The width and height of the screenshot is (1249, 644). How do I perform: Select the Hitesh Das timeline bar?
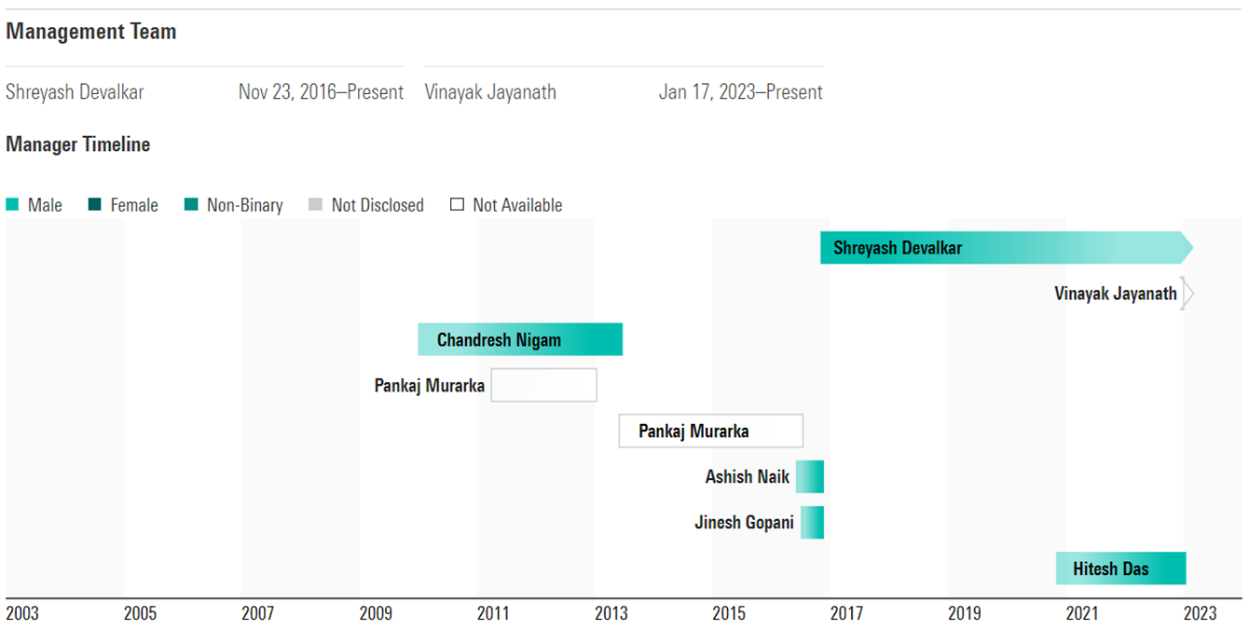click(1120, 569)
